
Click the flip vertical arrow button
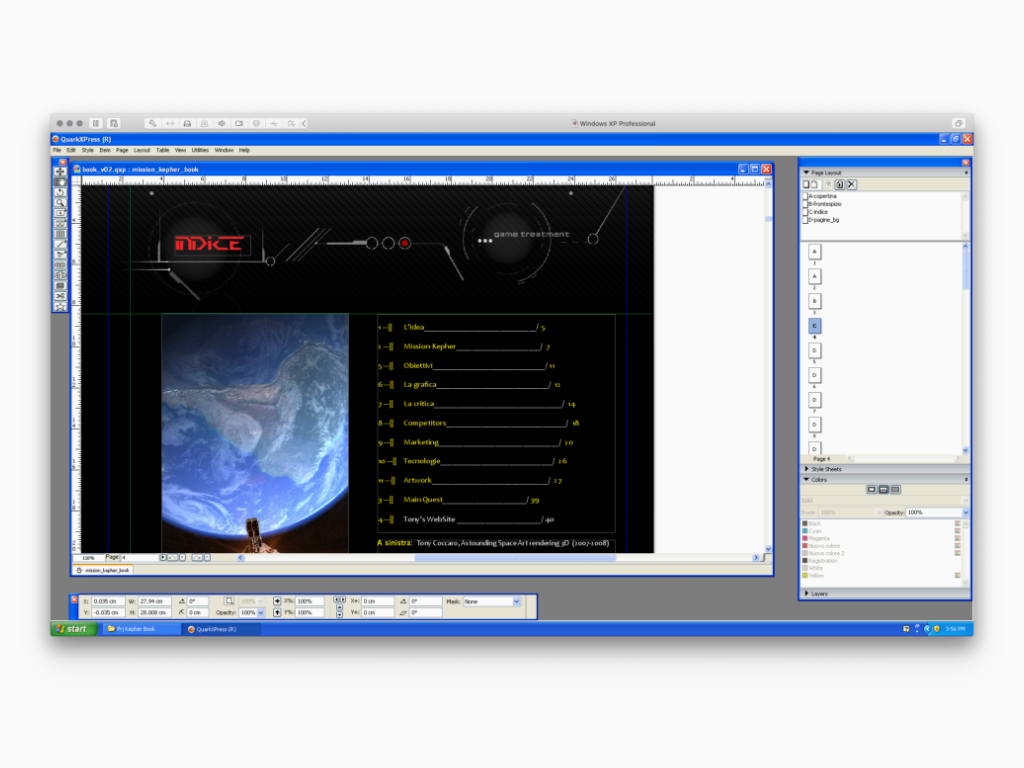tap(277, 613)
